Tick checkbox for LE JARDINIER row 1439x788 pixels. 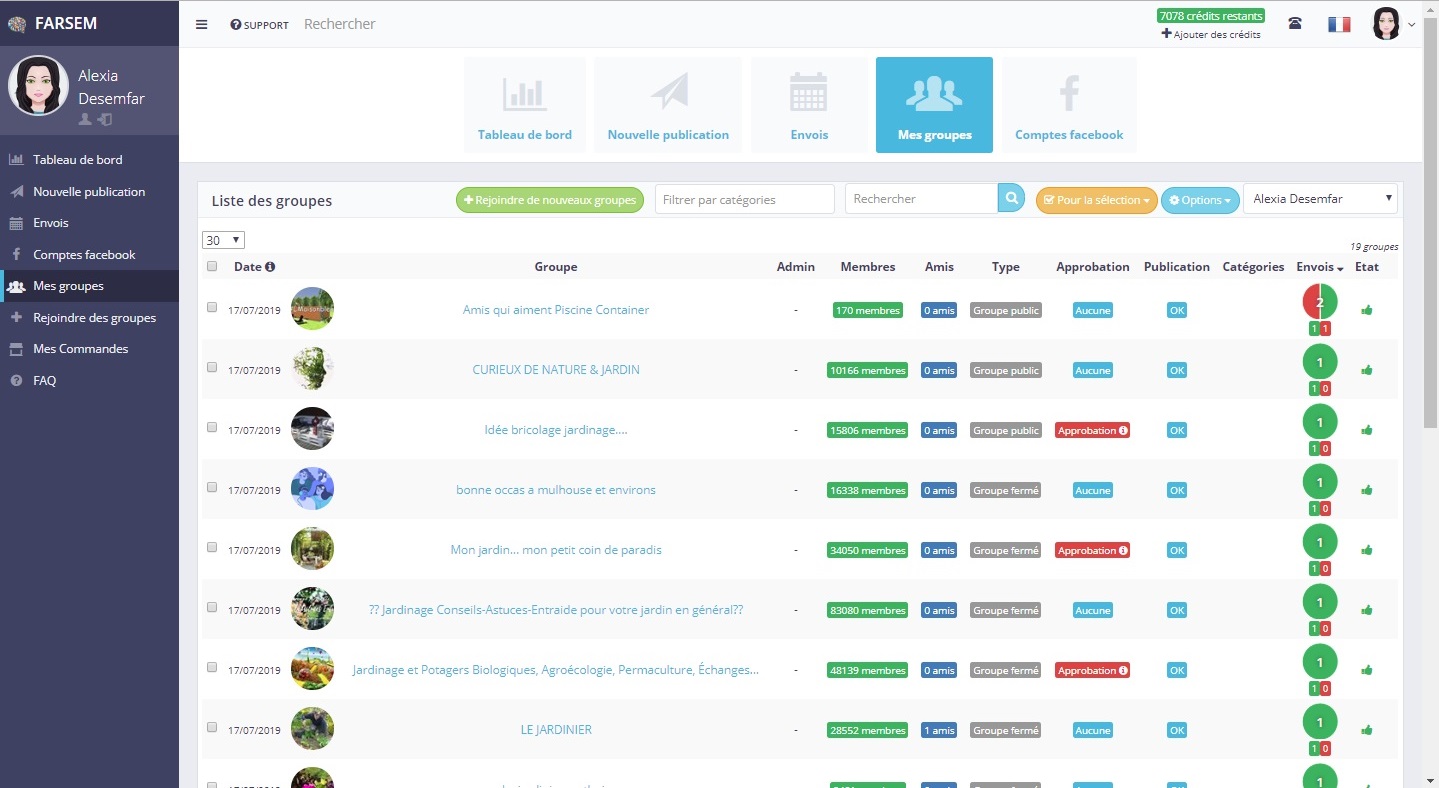(212, 727)
